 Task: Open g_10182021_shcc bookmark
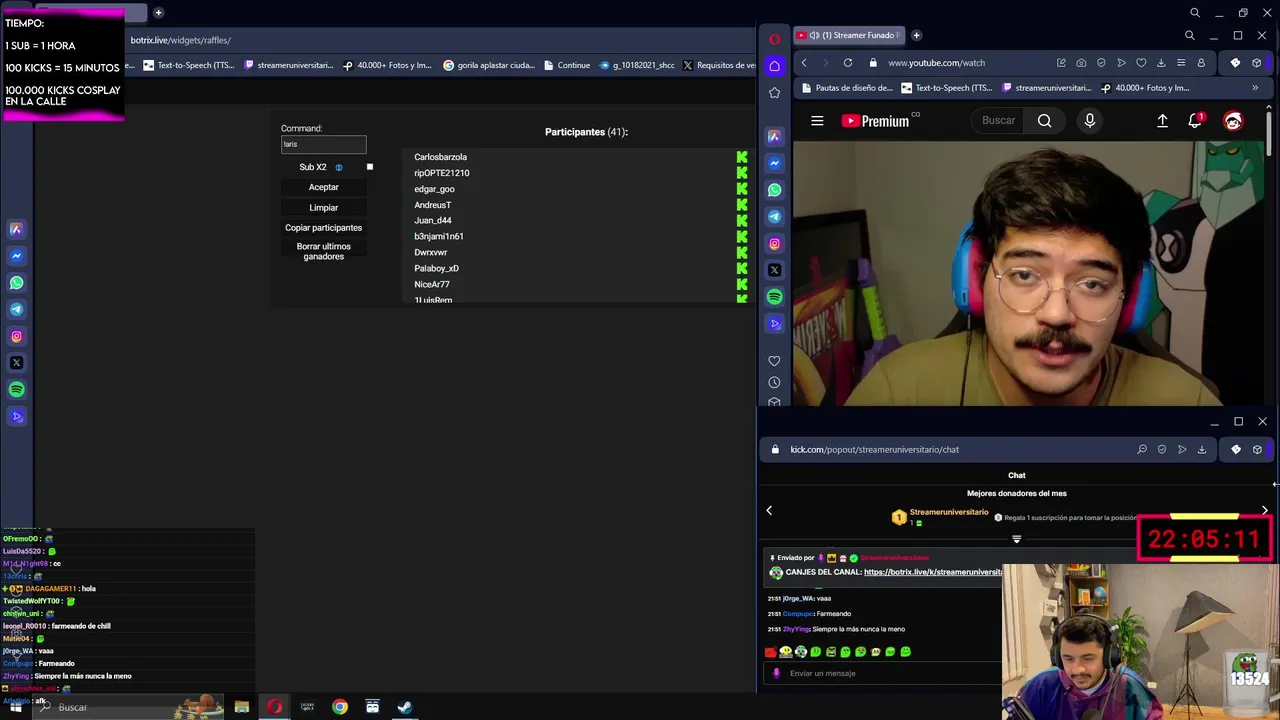click(636, 65)
